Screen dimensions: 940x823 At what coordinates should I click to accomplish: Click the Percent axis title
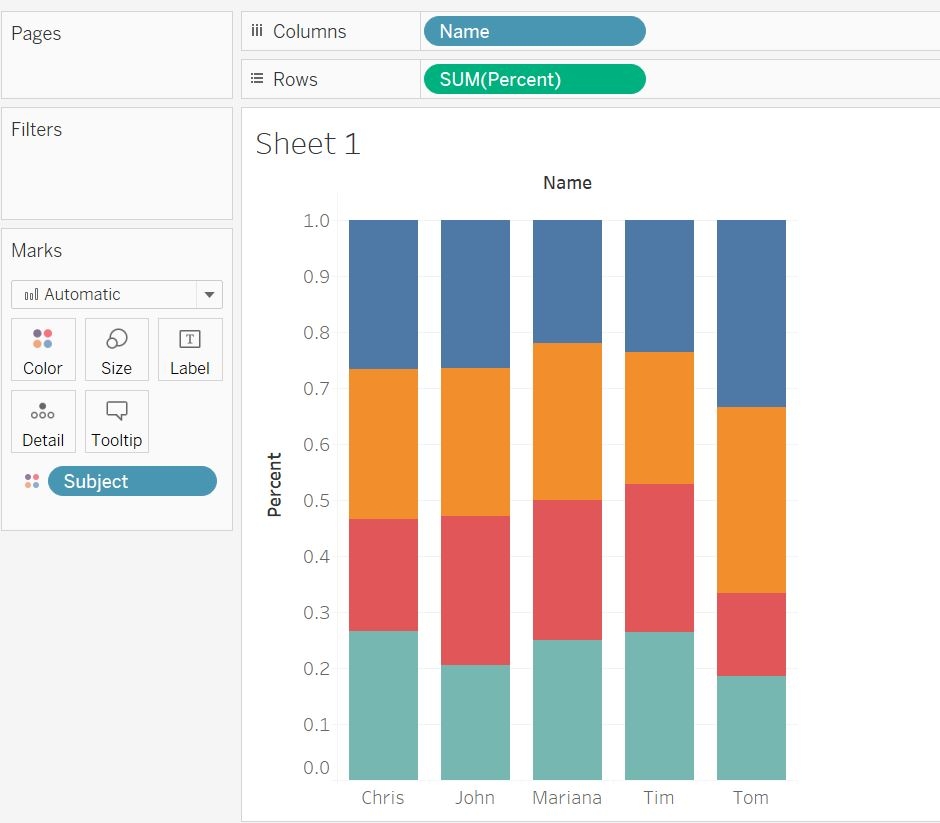(x=275, y=483)
